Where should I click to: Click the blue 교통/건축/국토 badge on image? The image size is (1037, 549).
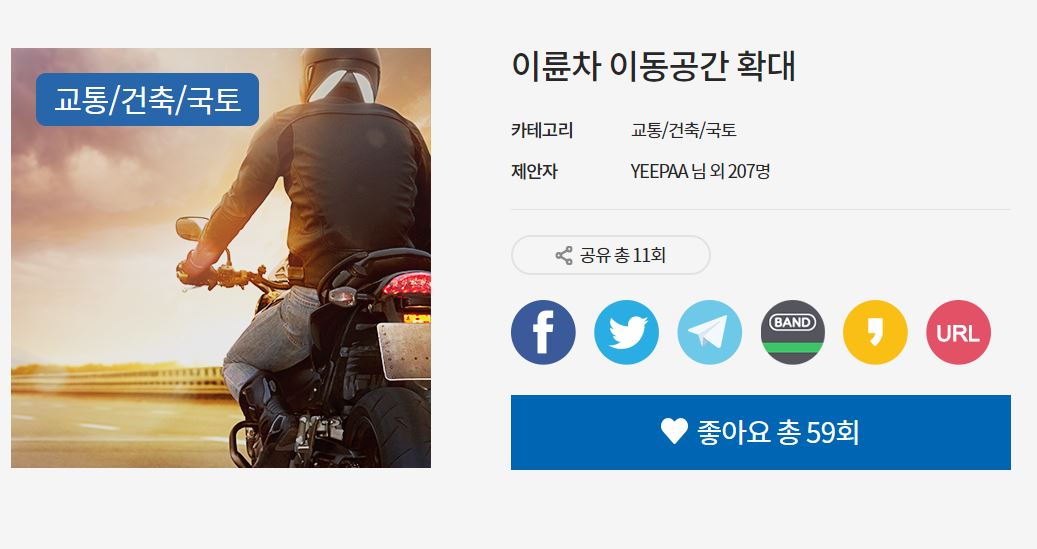[147, 99]
